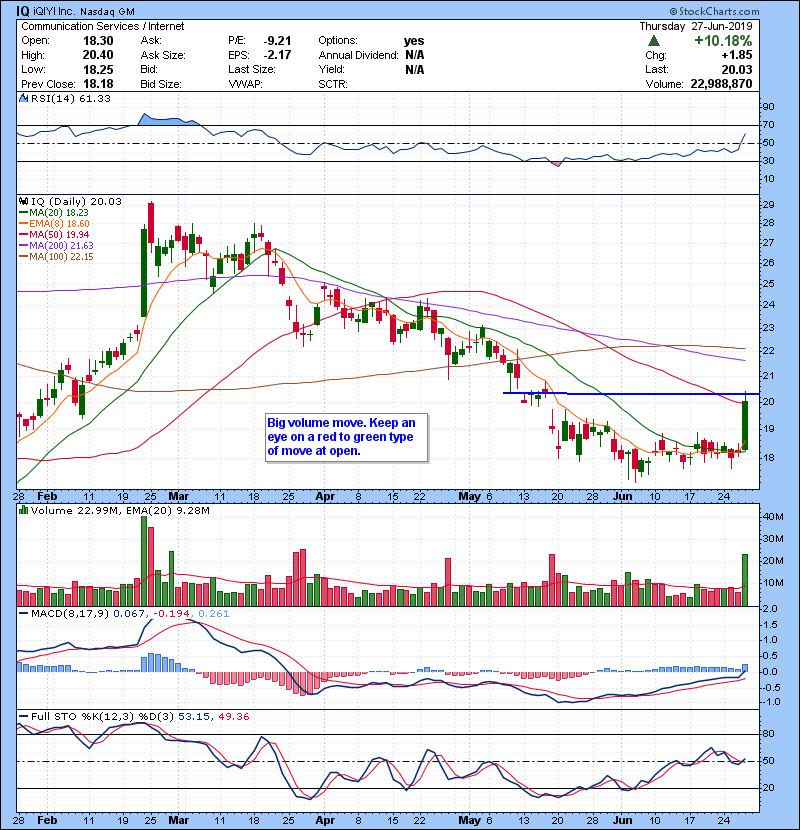
Task: Click the 90 level on RSI axis
Action: (768, 107)
